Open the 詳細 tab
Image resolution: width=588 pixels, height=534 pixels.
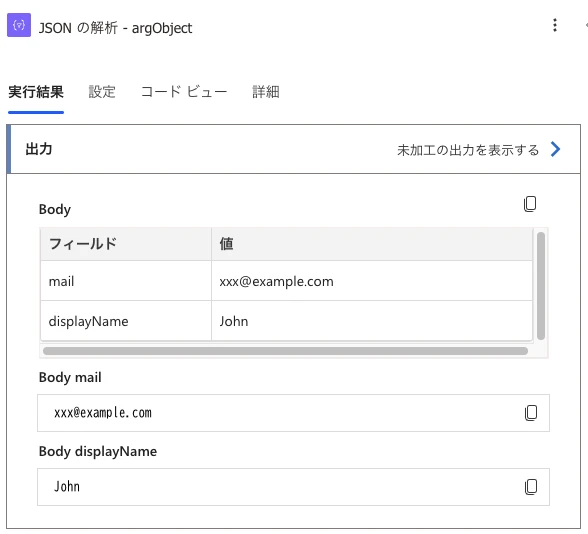pos(266,92)
